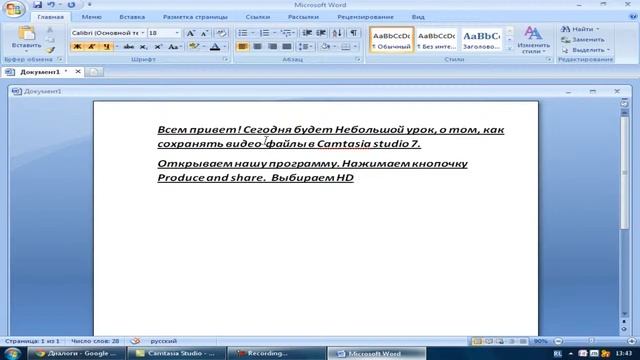The height and width of the screenshot is (360, 640).
Task: Justify the paragraph text
Action: pos(287,47)
